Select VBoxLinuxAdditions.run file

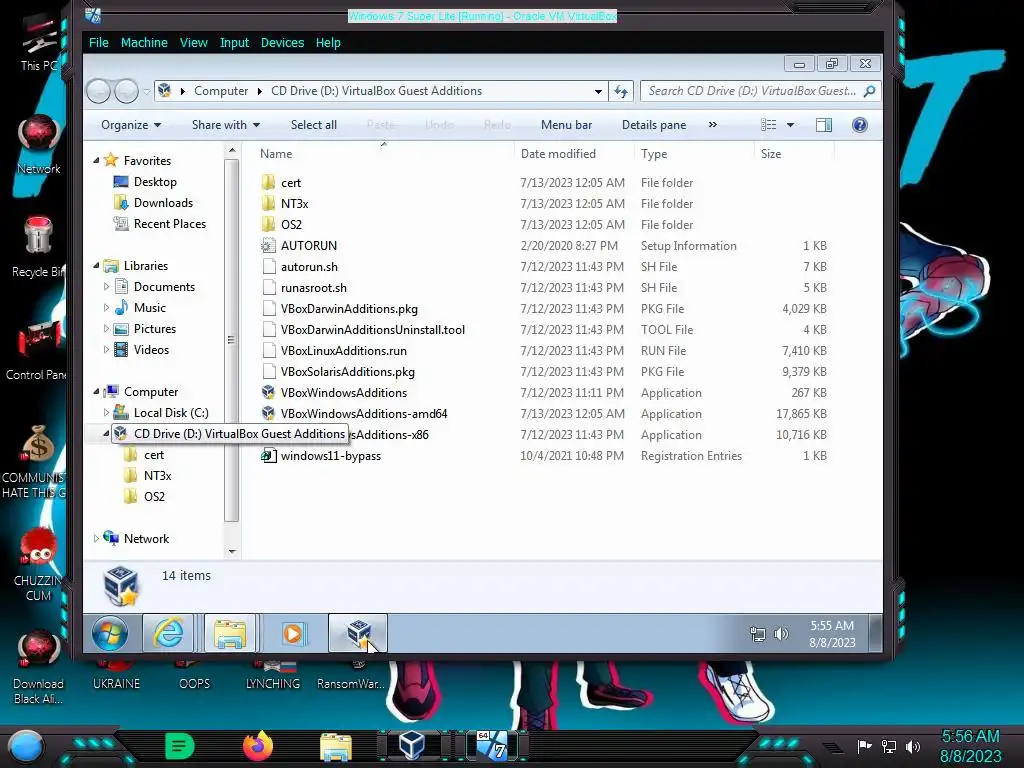[x=344, y=351]
